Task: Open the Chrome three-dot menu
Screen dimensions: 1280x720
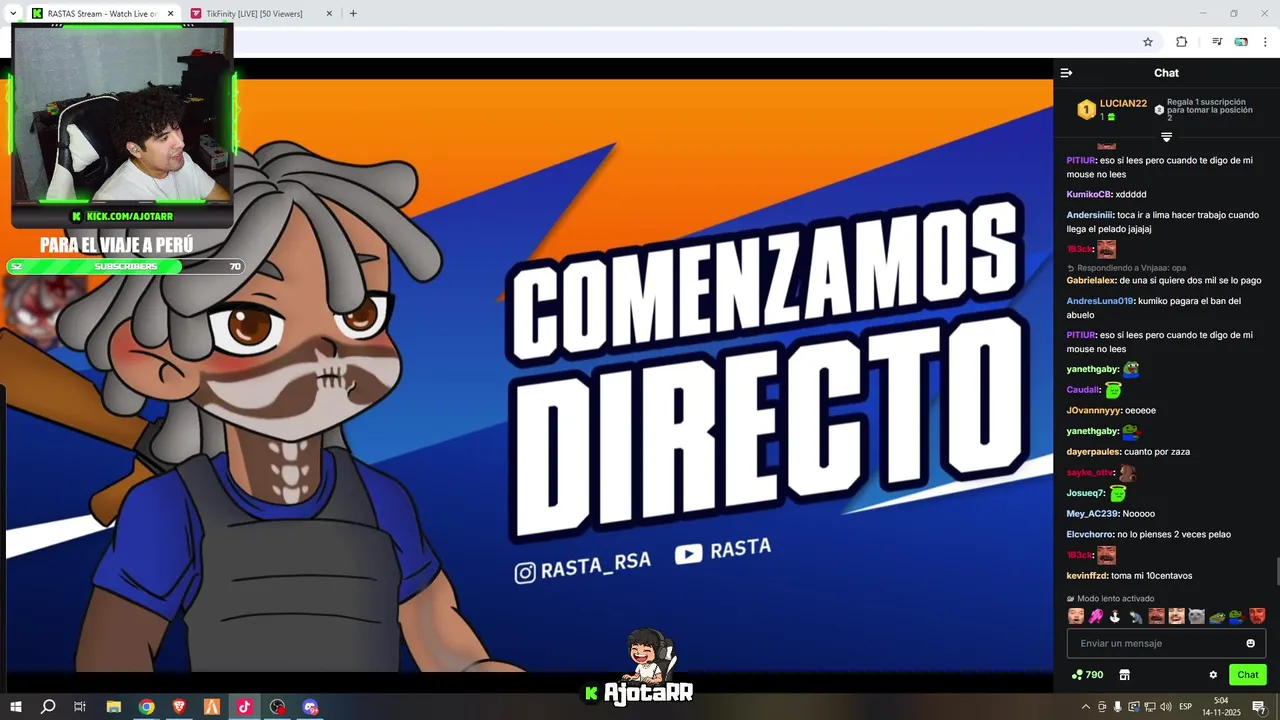Action: [1266, 42]
